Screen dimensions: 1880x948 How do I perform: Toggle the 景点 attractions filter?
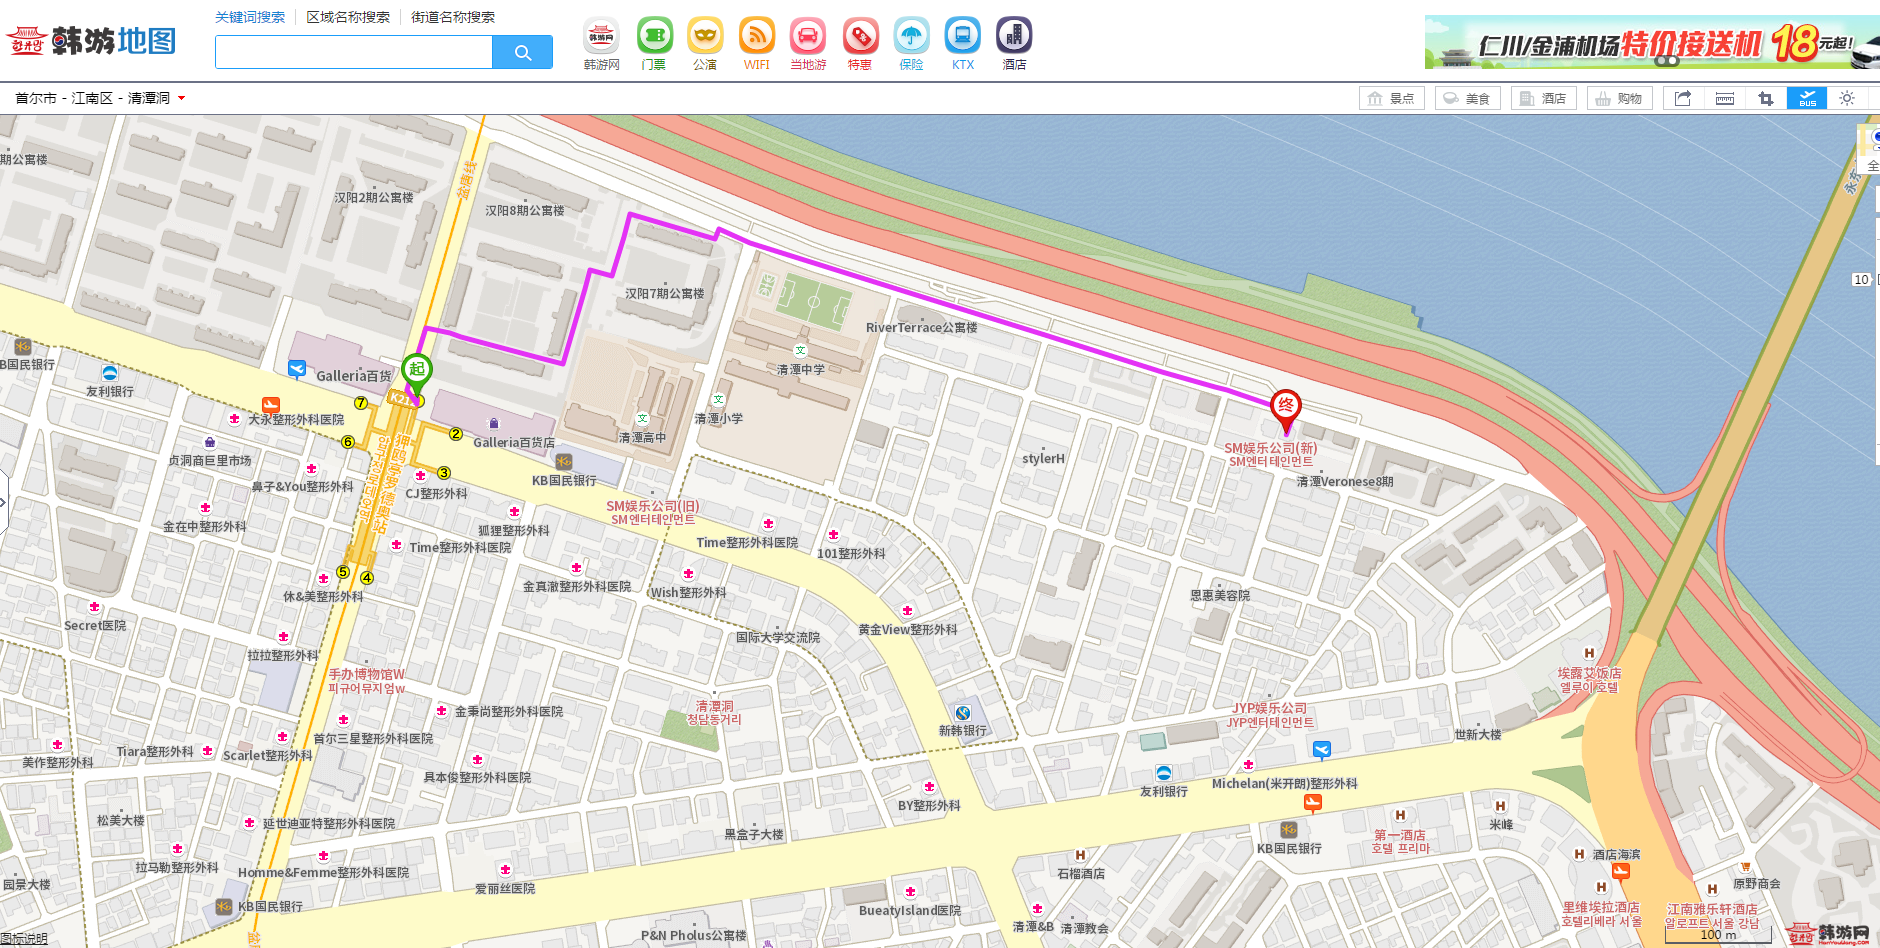click(x=1392, y=98)
